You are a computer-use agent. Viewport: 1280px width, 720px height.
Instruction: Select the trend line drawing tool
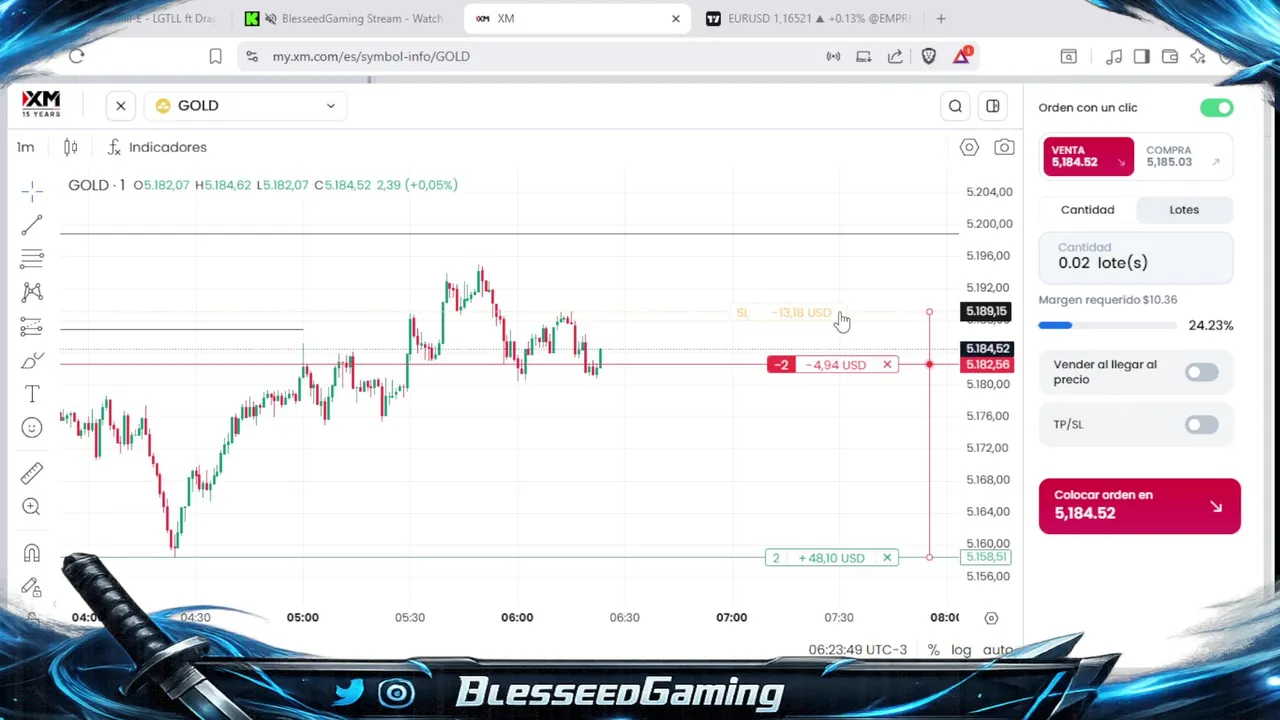(x=32, y=224)
